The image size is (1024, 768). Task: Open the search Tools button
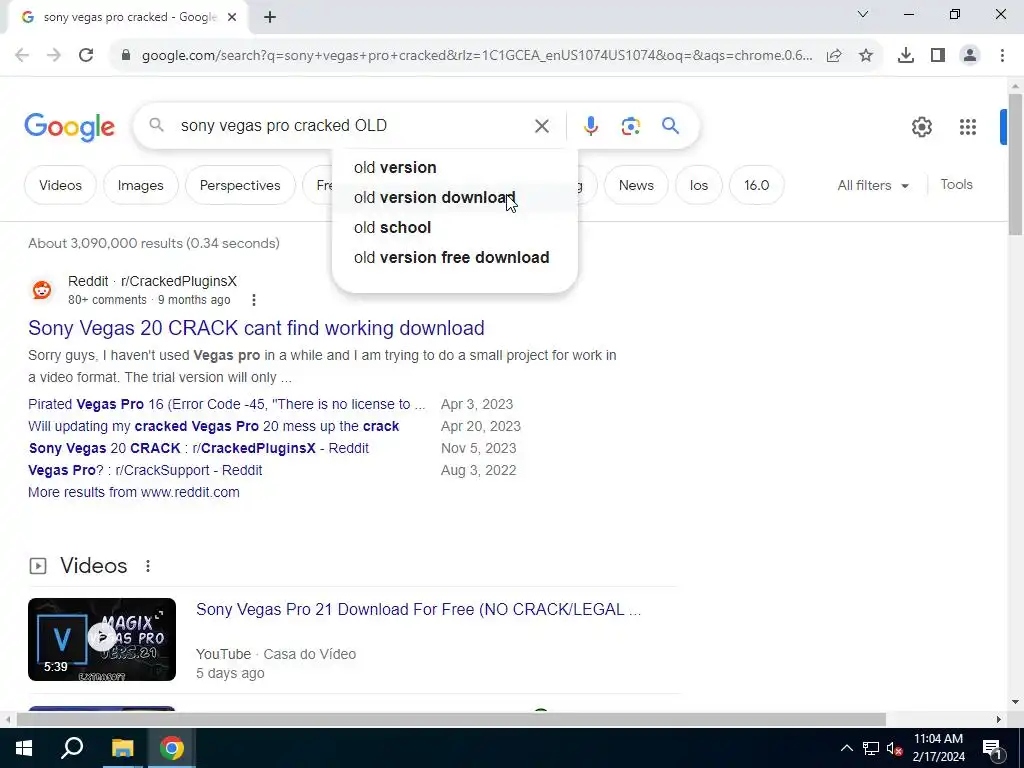(957, 185)
